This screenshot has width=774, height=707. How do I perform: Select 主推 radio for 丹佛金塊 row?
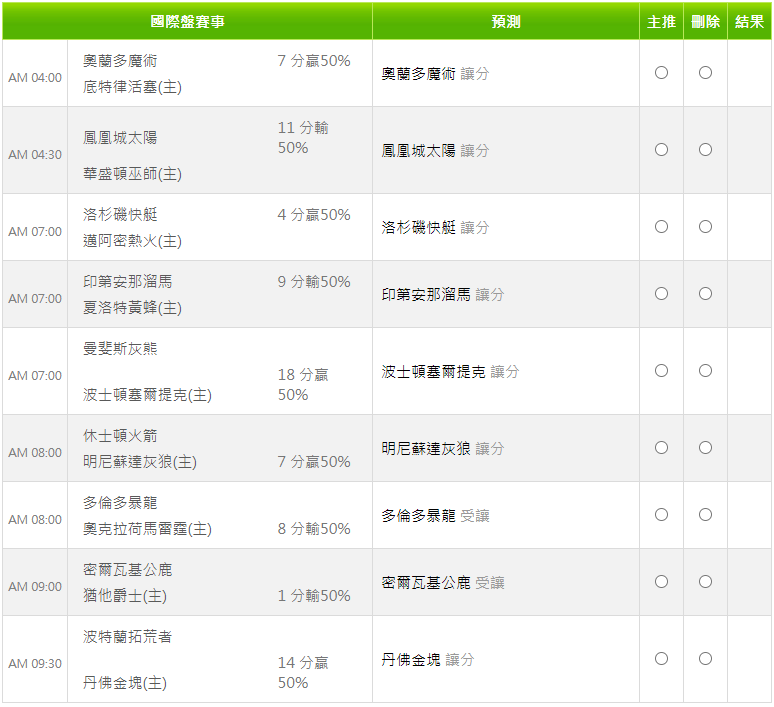(x=661, y=659)
